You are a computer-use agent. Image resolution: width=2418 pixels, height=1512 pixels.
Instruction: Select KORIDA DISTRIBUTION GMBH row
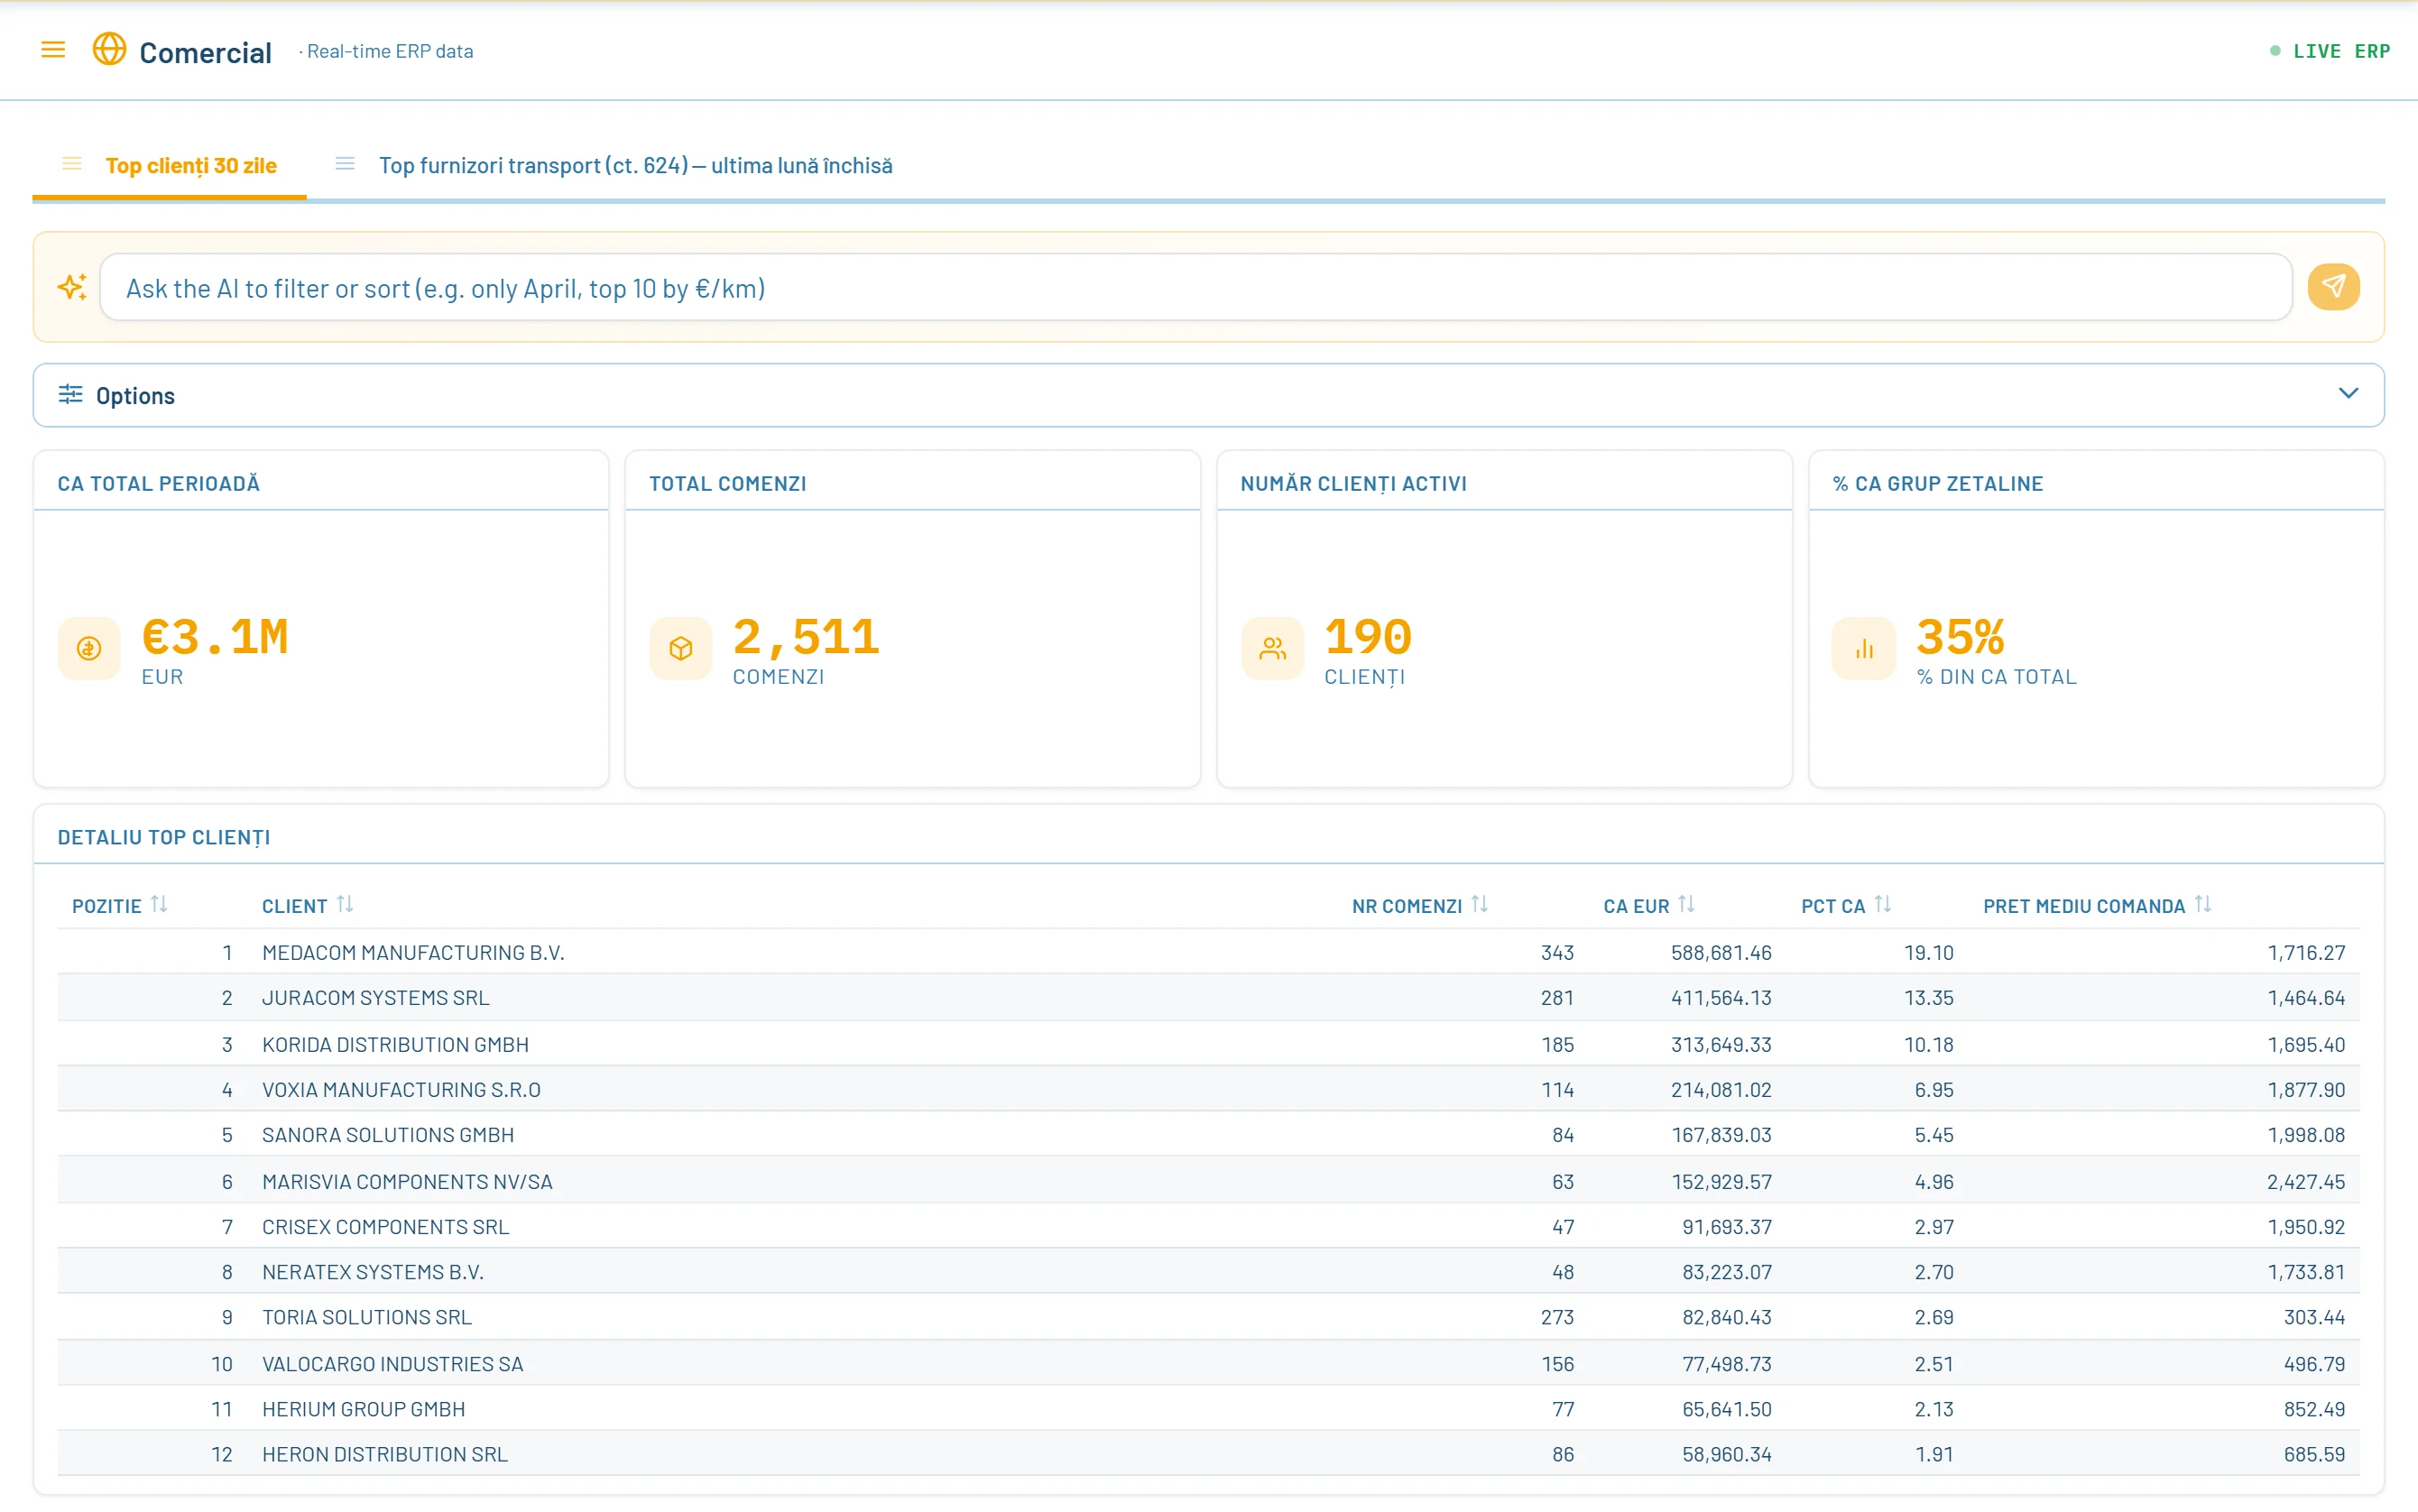(1208, 1044)
